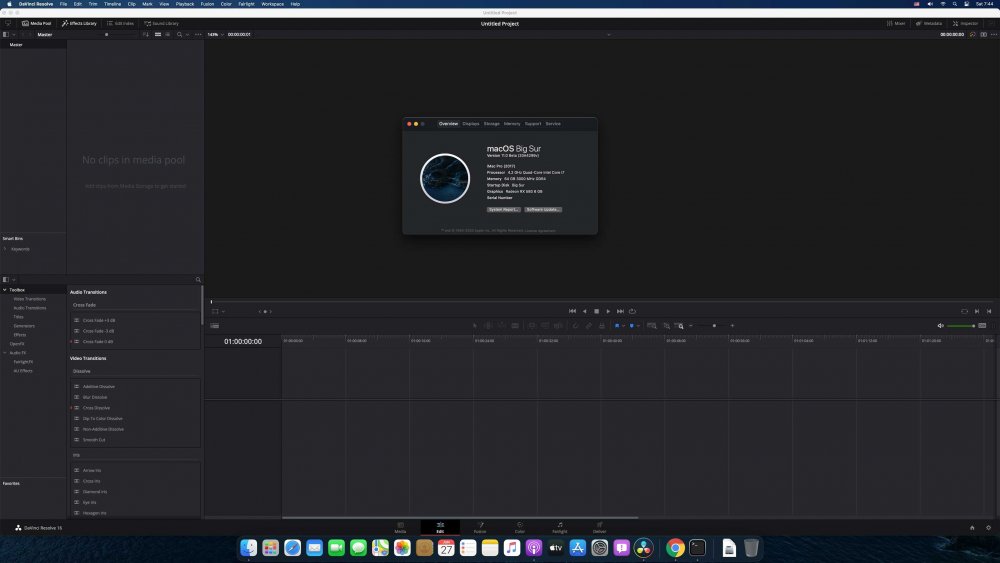Play the timeline forward
Image resolution: width=1000 pixels, height=563 pixels.
click(x=608, y=311)
